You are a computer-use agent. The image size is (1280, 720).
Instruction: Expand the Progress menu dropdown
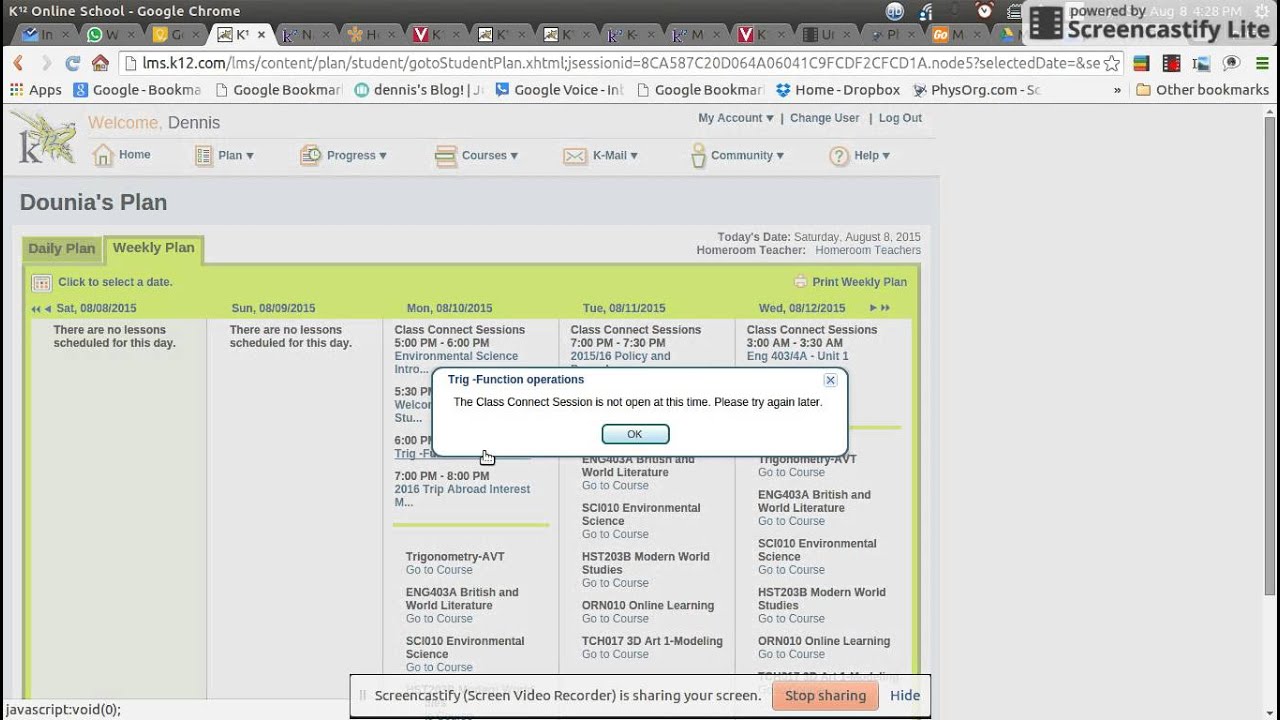coord(382,156)
